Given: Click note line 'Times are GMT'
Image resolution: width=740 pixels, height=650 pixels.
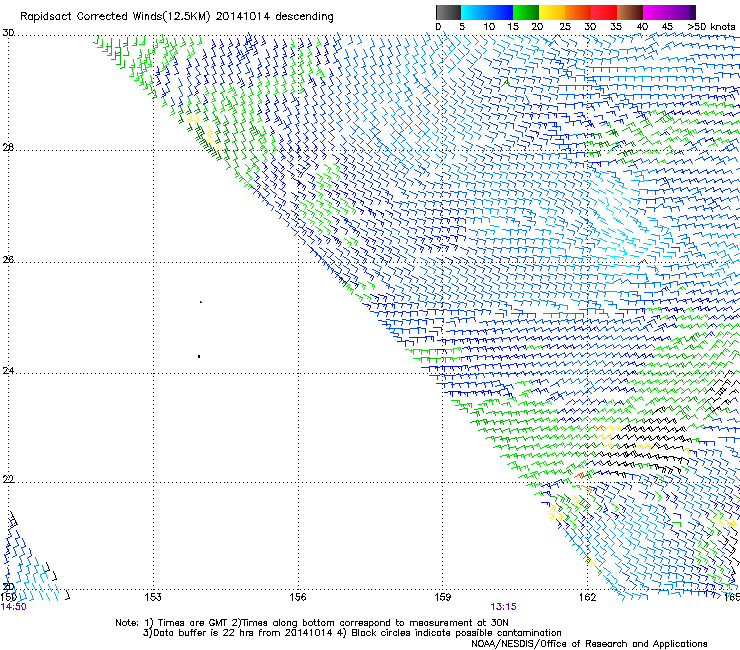Looking at the screenshot, I should coord(191,623).
